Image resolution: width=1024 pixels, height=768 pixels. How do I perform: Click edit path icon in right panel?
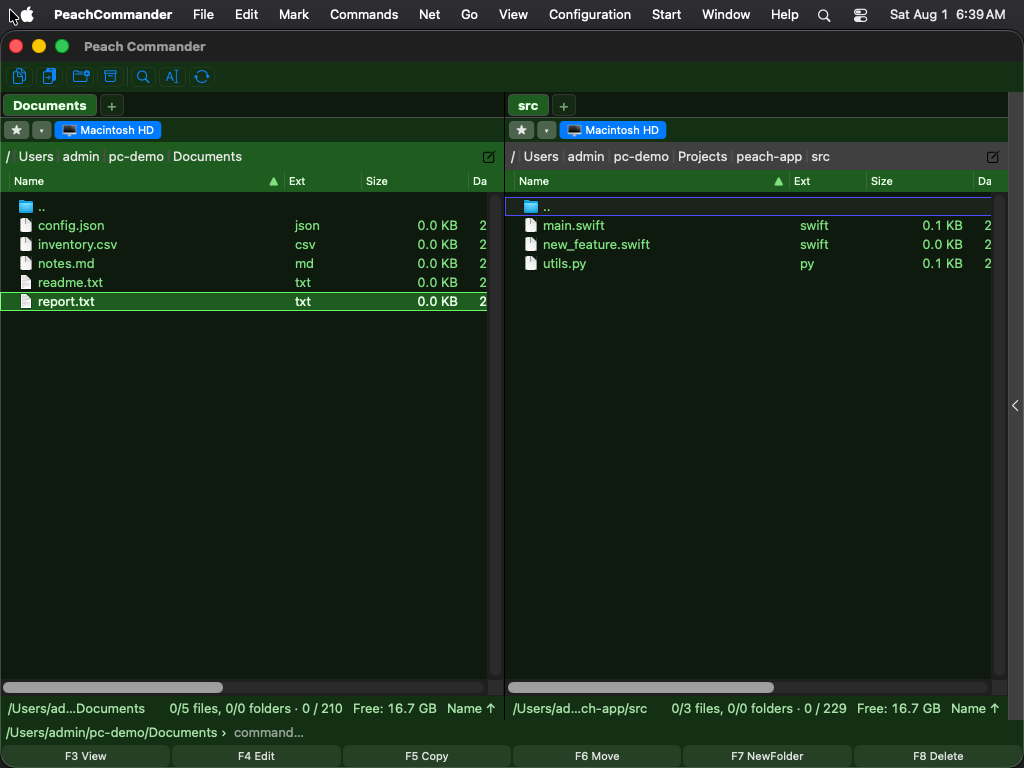pos(993,157)
